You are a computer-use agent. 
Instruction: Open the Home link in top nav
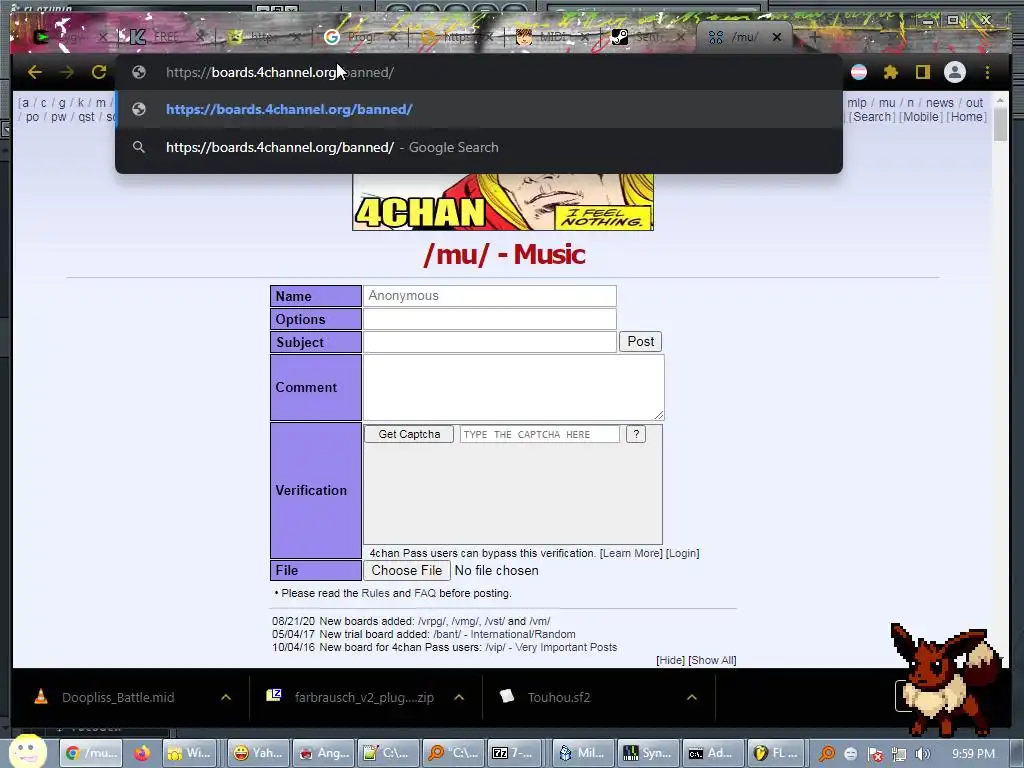pyautogui.click(x=967, y=117)
